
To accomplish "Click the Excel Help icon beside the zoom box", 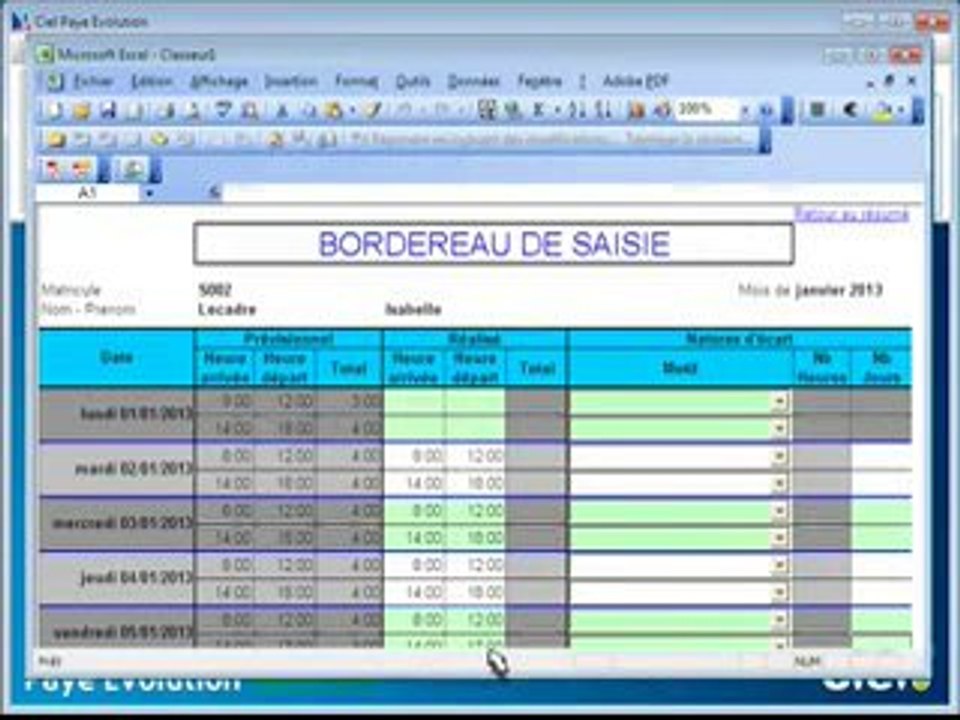I will (x=766, y=111).
